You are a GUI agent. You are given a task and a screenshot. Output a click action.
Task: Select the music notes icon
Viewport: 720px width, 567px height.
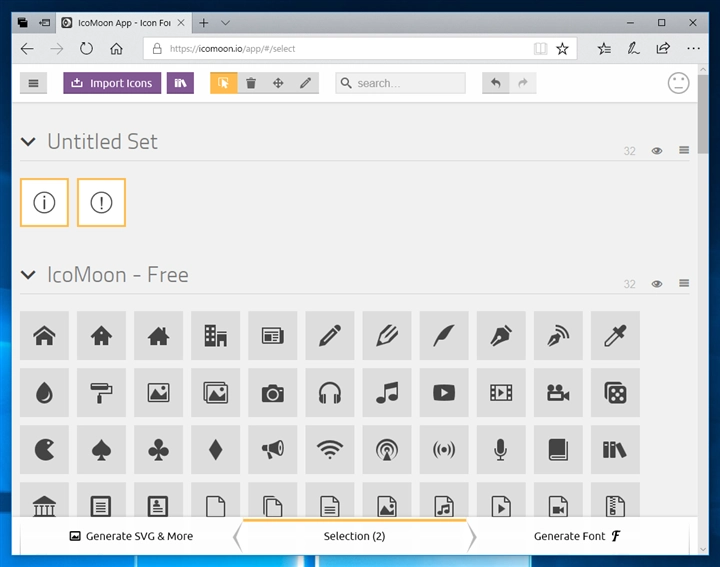387,393
